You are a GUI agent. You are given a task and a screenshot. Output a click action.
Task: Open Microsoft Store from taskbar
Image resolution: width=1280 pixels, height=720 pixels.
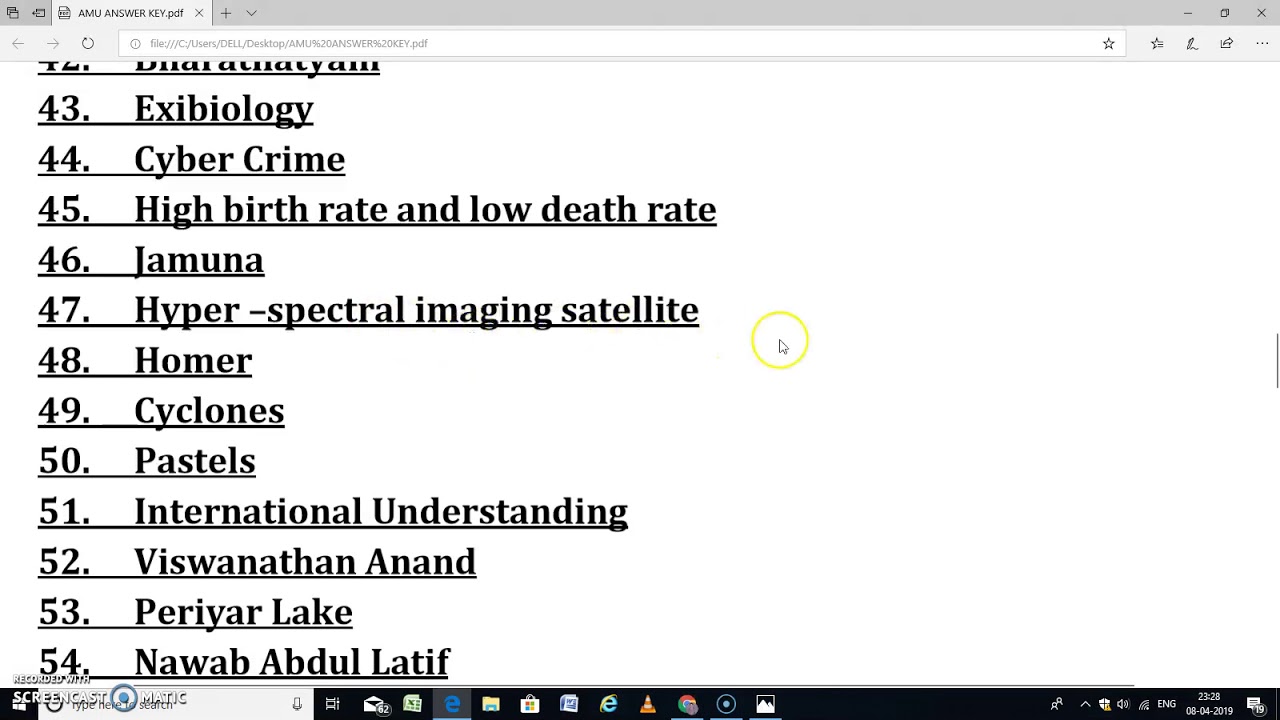[x=530, y=705]
